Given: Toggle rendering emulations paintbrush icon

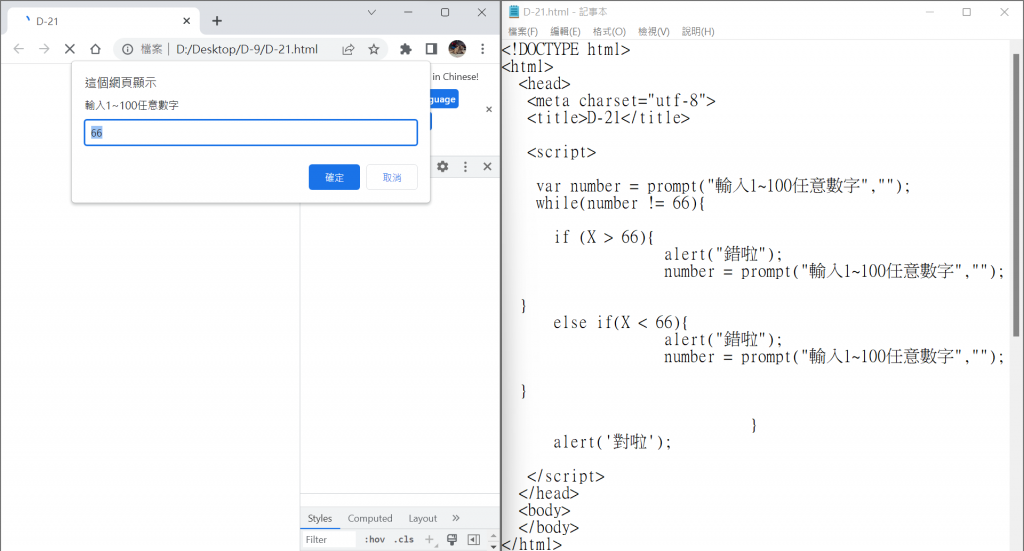Looking at the screenshot, I should tap(452, 540).
